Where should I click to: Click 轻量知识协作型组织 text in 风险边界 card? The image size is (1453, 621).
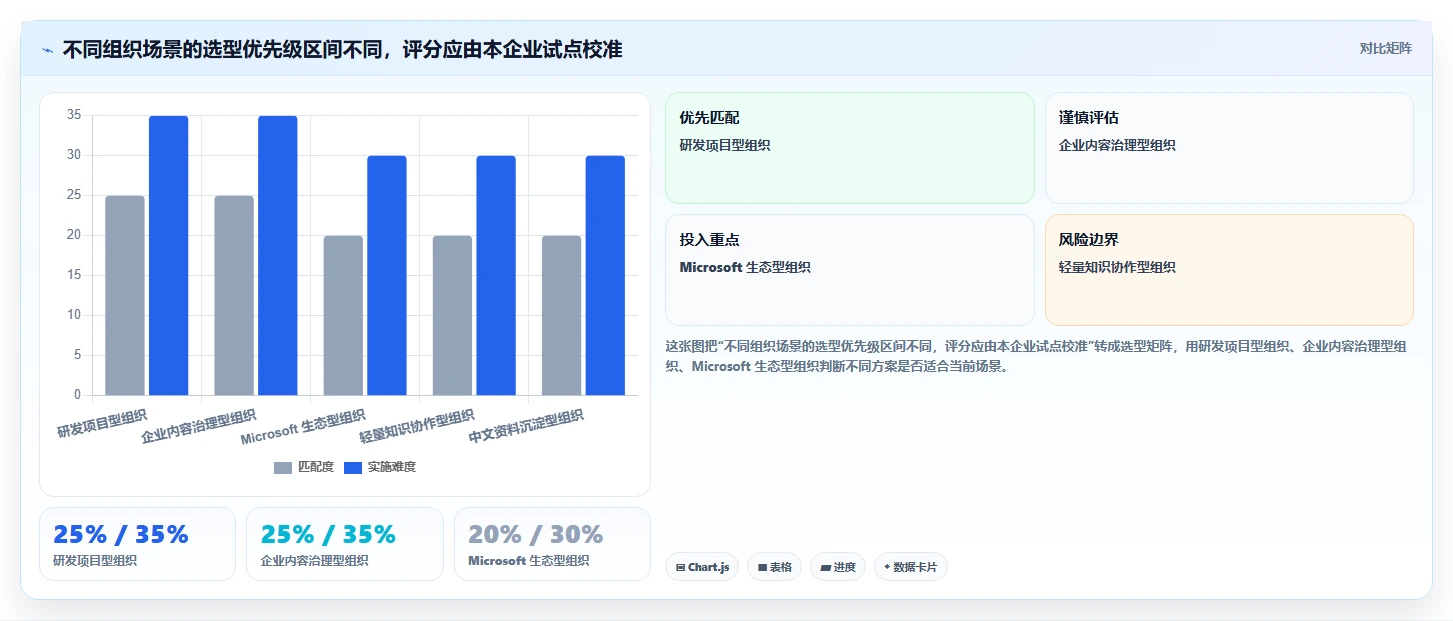1117,267
